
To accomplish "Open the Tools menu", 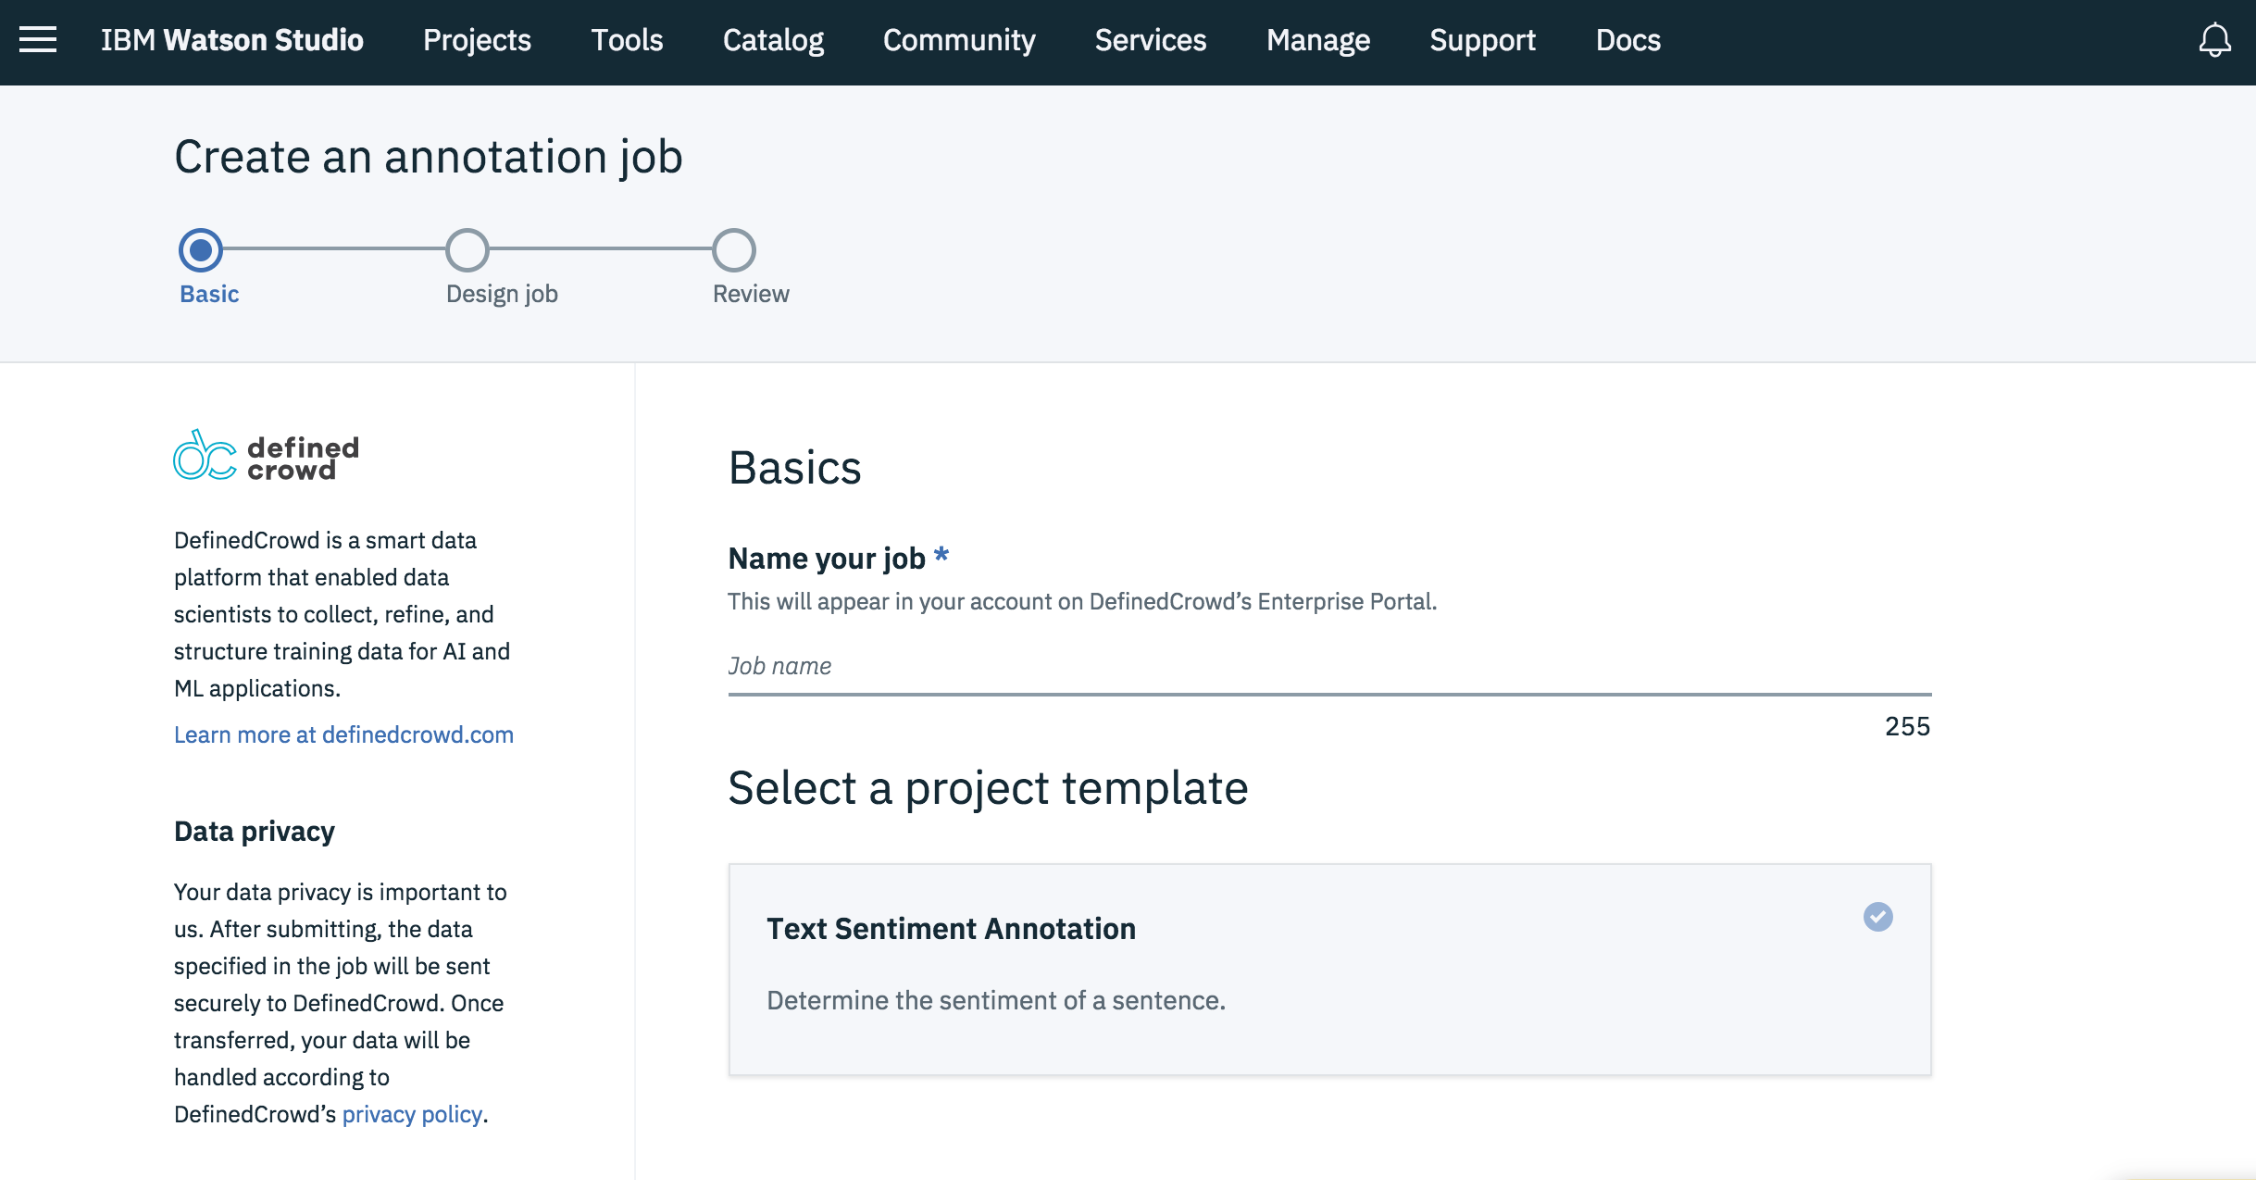I will pyautogui.click(x=627, y=40).
